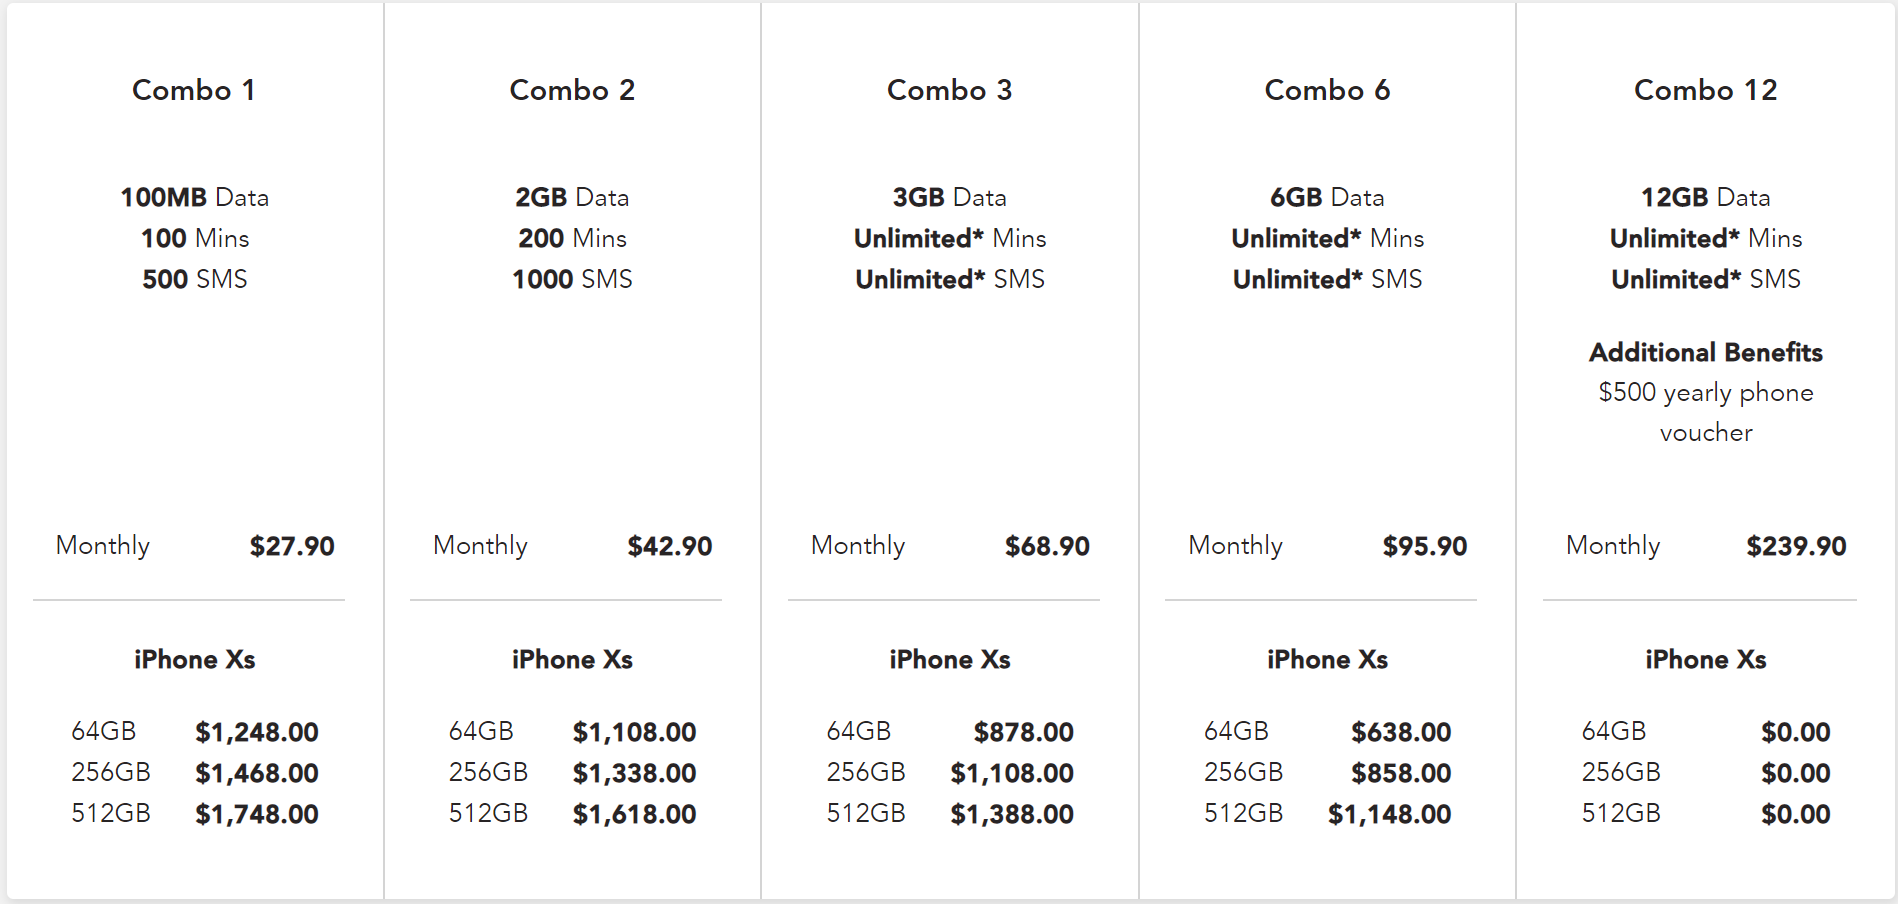Click the $95.90 monthly price

click(1424, 546)
